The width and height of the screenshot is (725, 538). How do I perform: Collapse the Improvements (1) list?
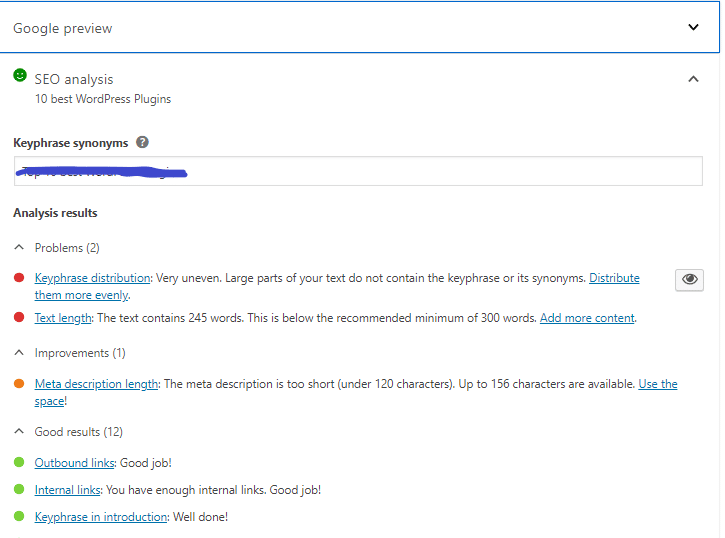(x=19, y=353)
